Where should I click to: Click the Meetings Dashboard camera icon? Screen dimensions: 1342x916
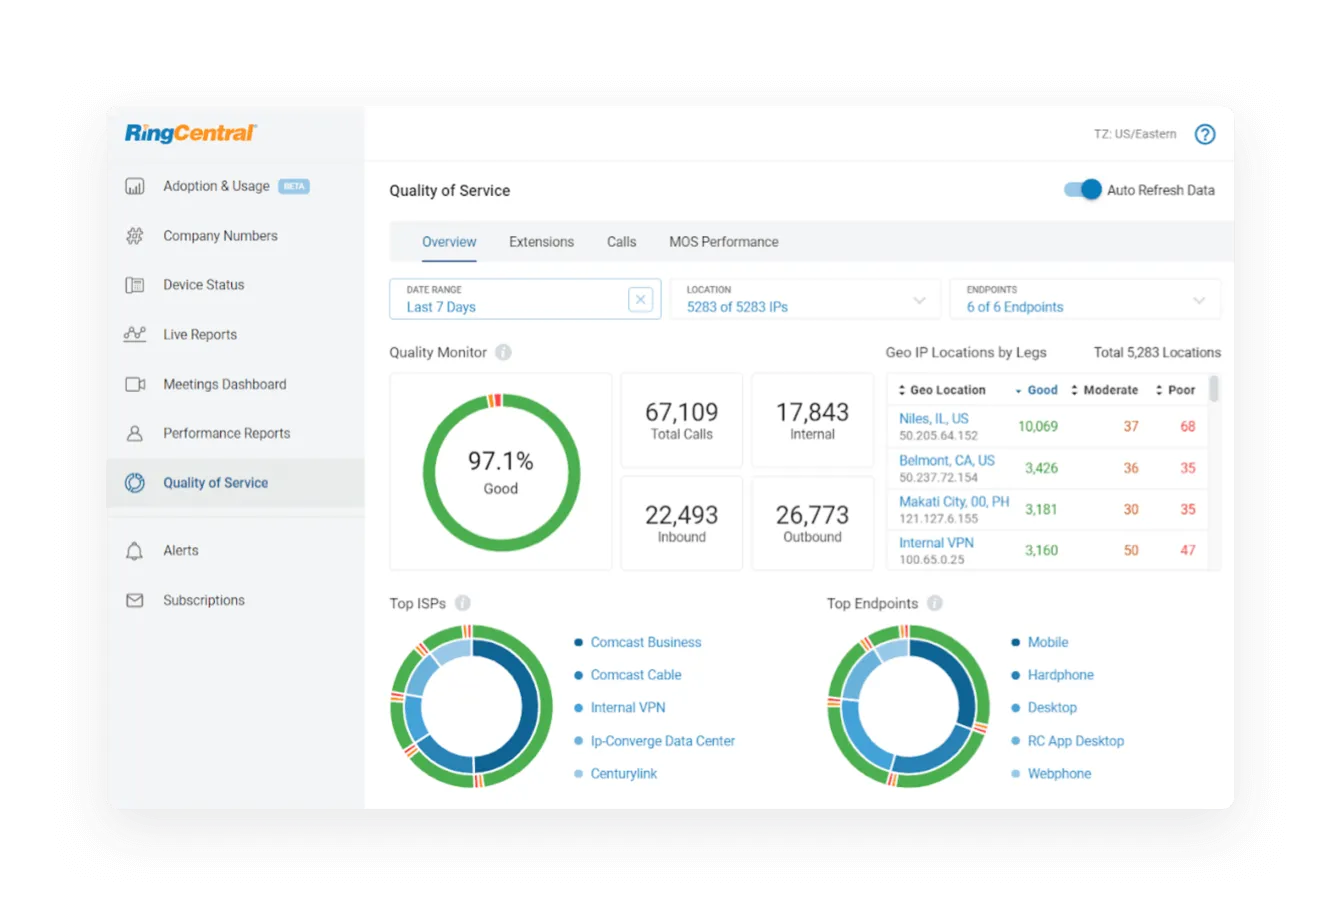click(134, 384)
